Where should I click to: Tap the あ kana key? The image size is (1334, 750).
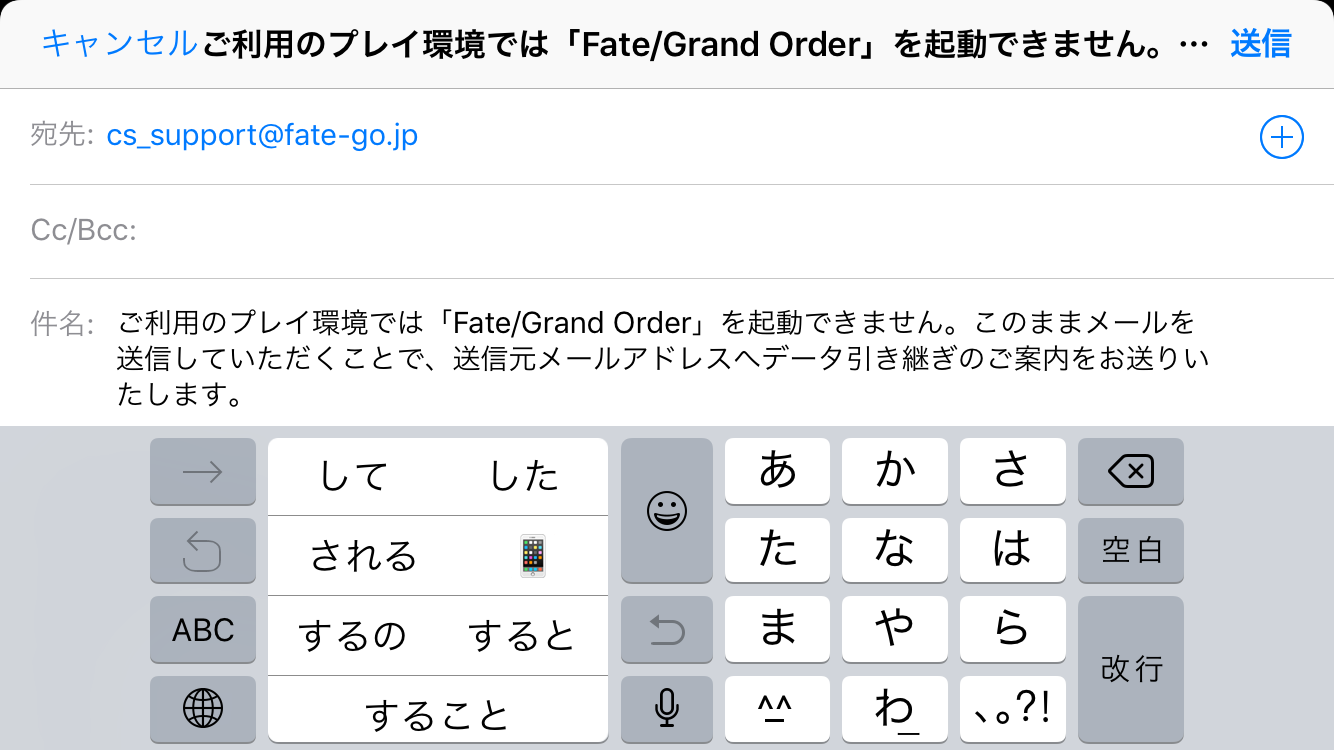[777, 470]
